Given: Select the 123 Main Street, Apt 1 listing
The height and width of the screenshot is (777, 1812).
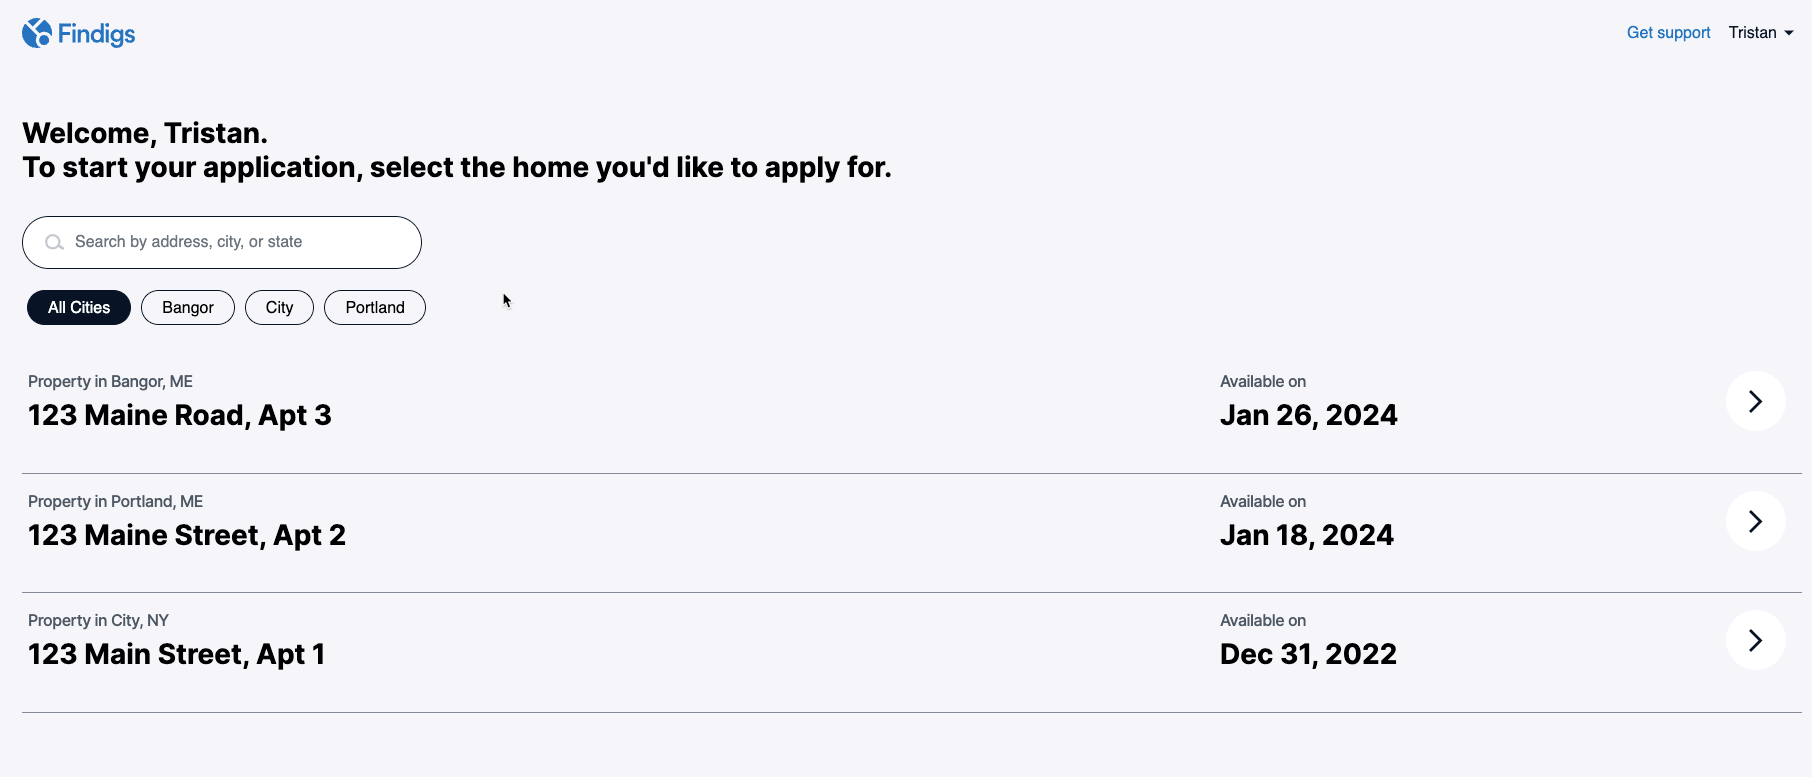Looking at the screenshot, I should point(177,654).
